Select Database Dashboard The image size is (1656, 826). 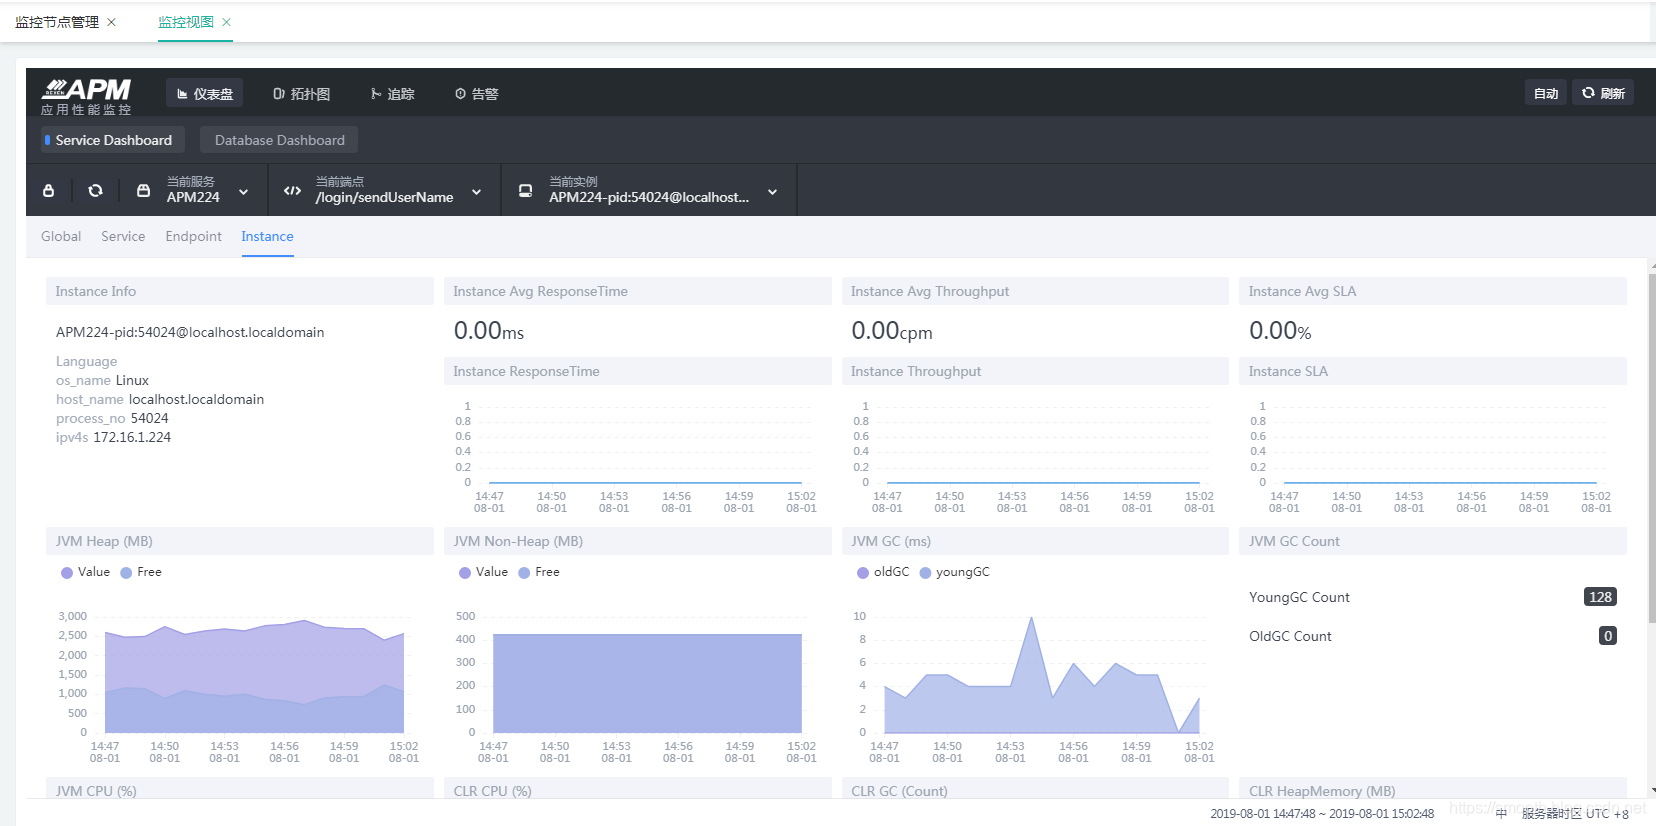279,140
